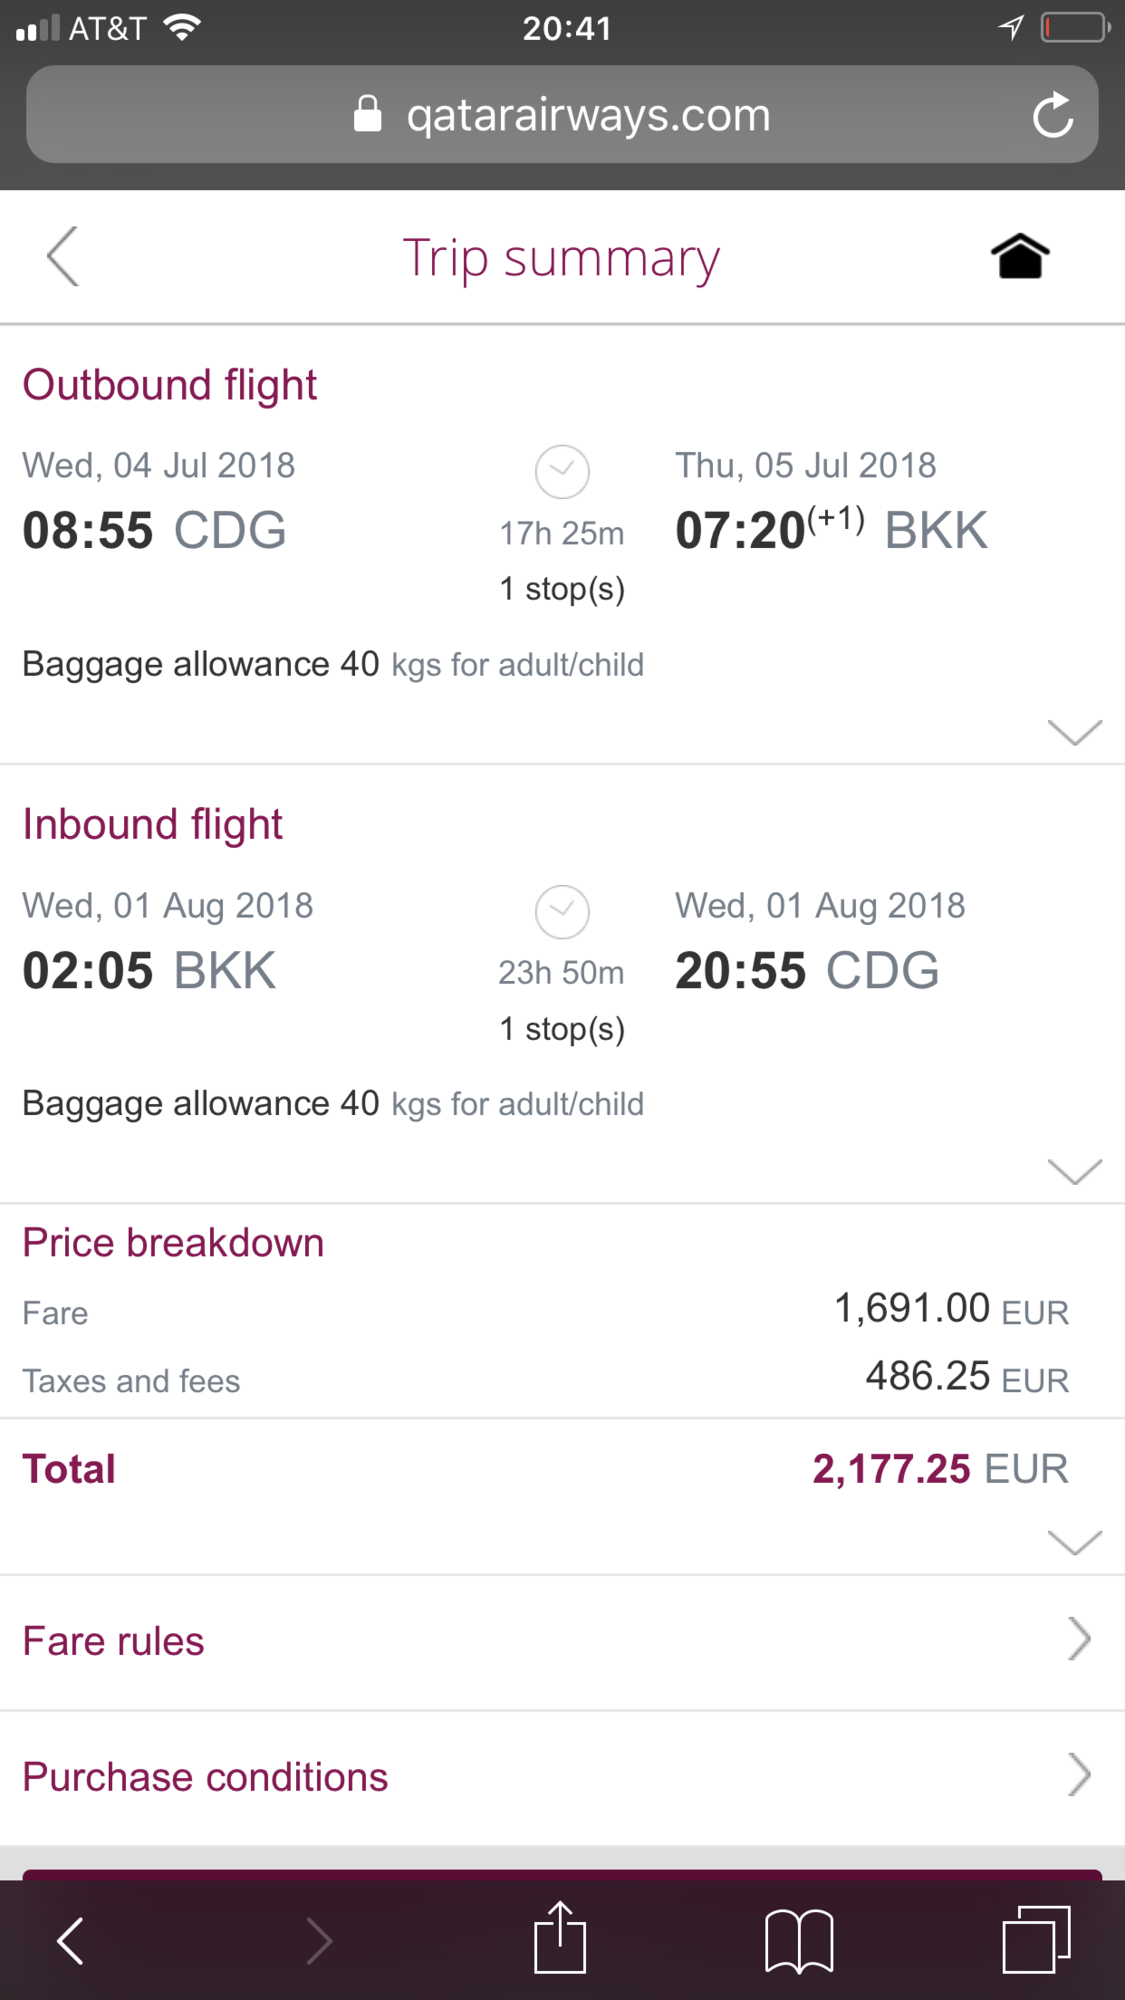
Task: Reload the page with the refresh icon
Action: tap(1053, 115)
